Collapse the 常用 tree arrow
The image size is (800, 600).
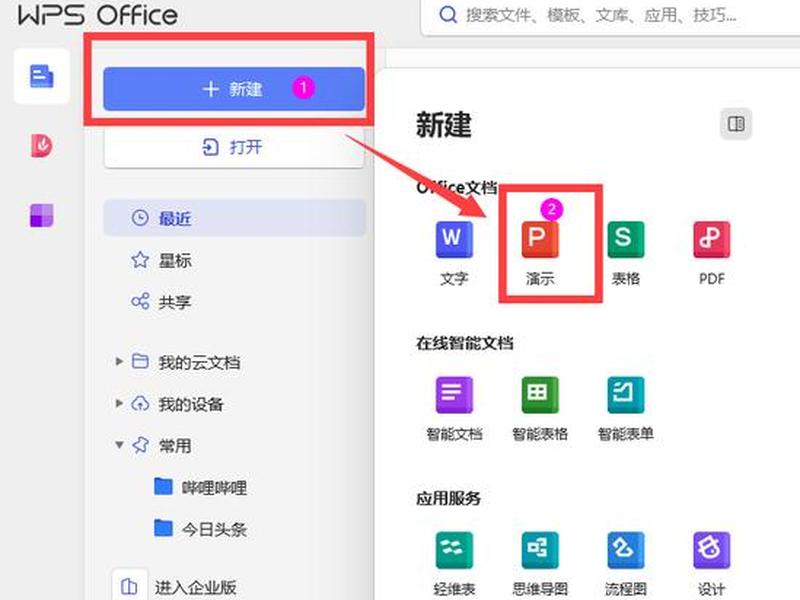119,445
